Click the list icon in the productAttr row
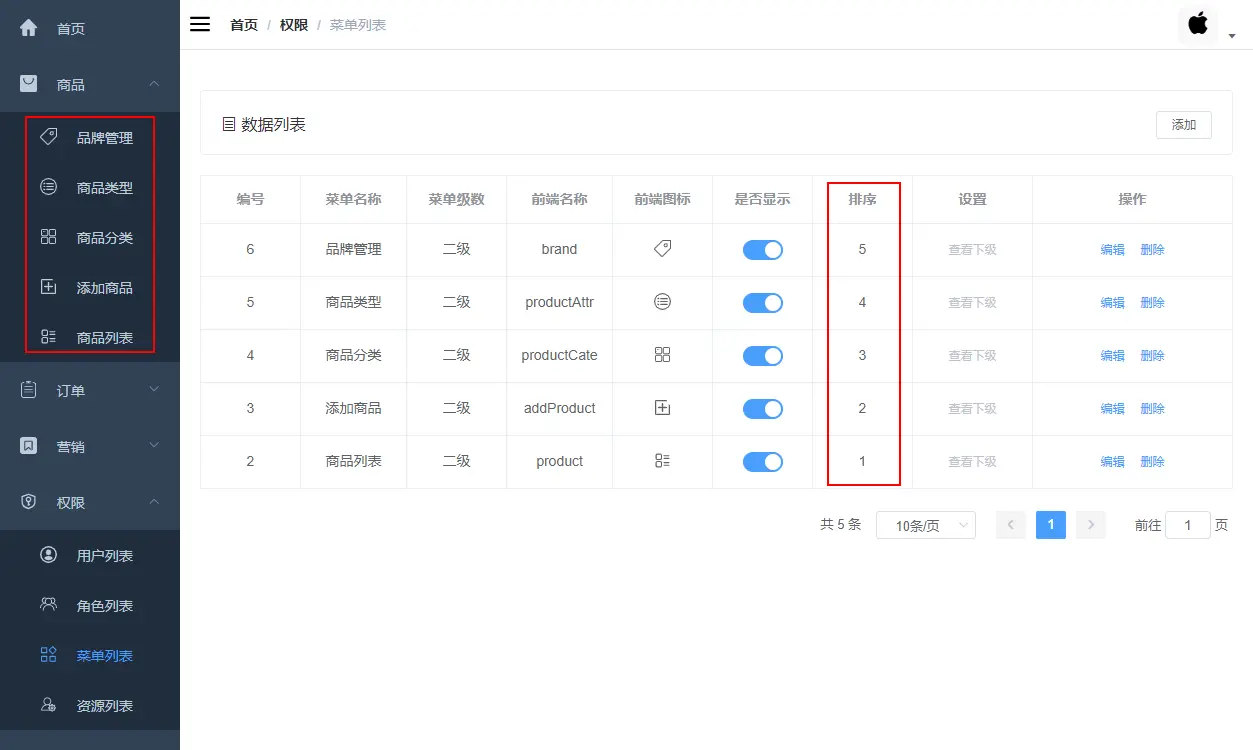The height and width of the screenshot is (750, 1253). coord(662,302)
